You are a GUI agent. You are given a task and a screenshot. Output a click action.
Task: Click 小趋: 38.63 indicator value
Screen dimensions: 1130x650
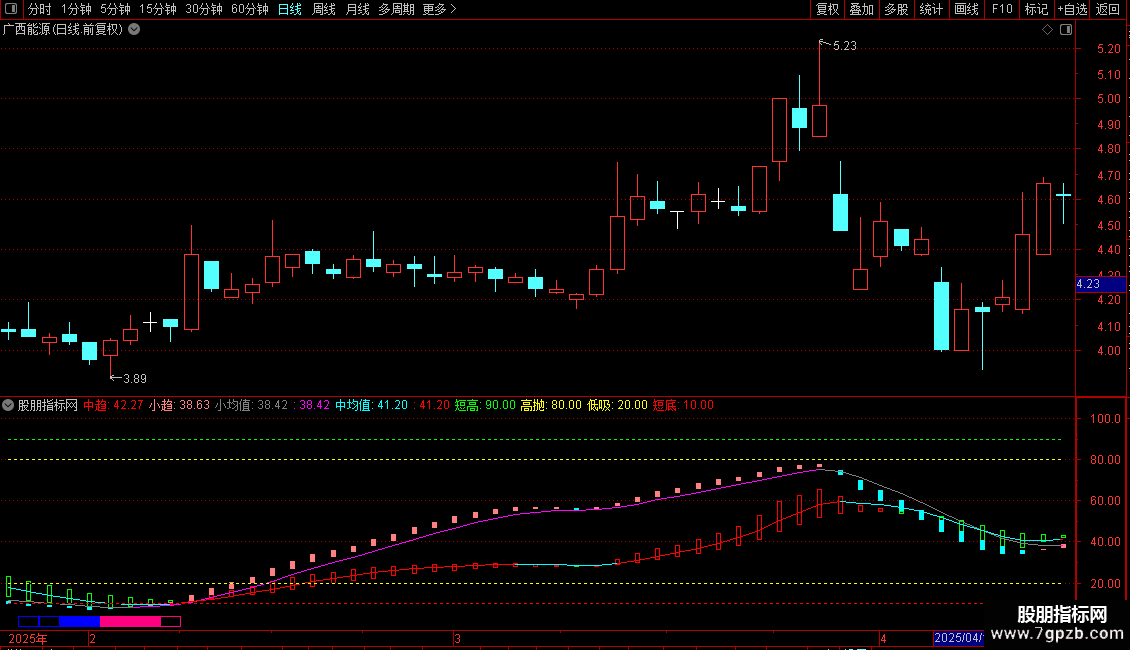(179, 405)
